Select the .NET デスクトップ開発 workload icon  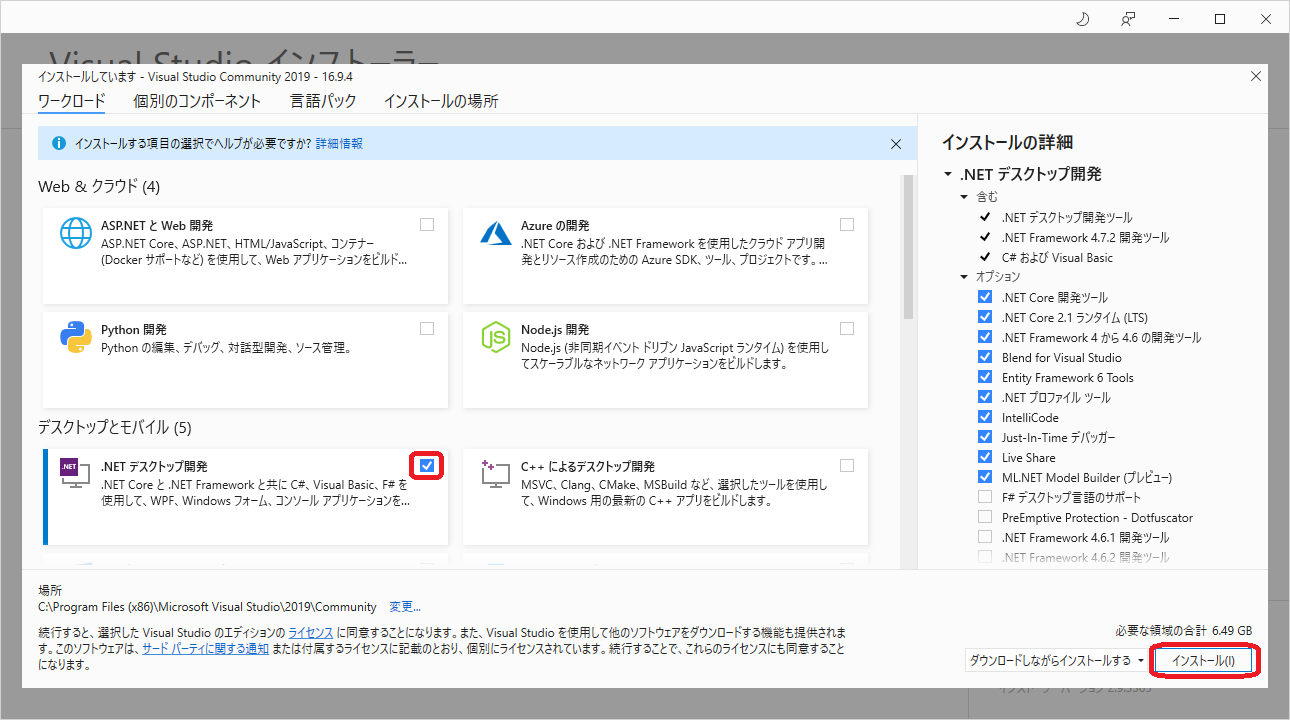tap(75, 473)
